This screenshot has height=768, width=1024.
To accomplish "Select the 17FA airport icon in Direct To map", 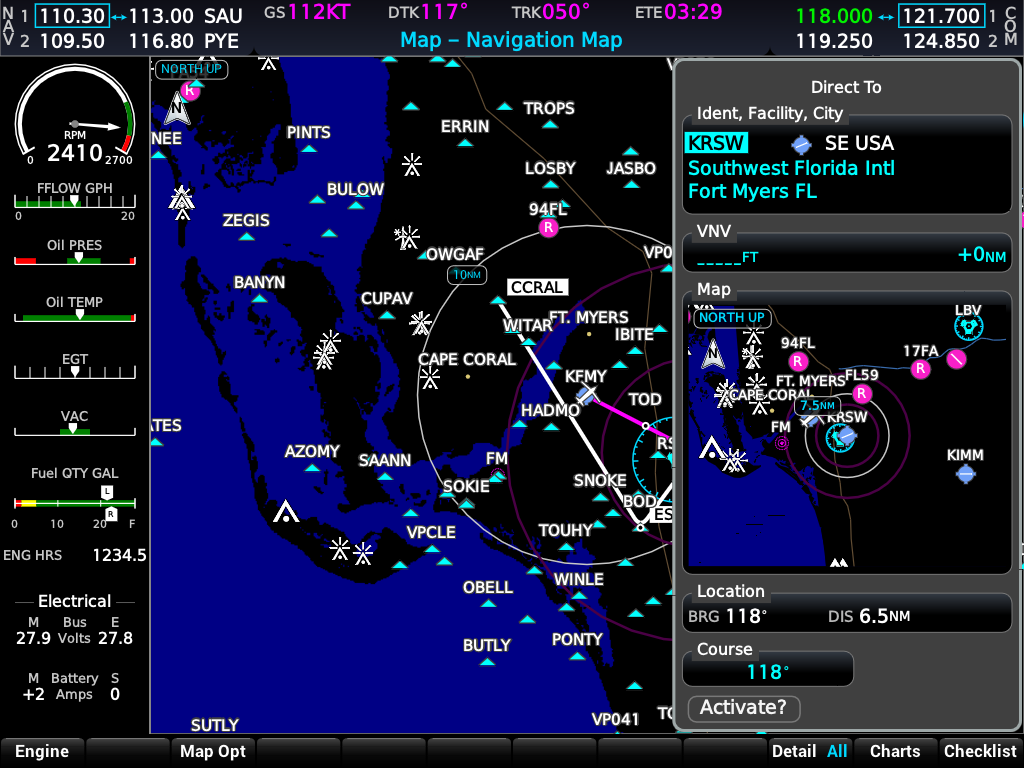I will pyautogui.click(x=920, y=369).
